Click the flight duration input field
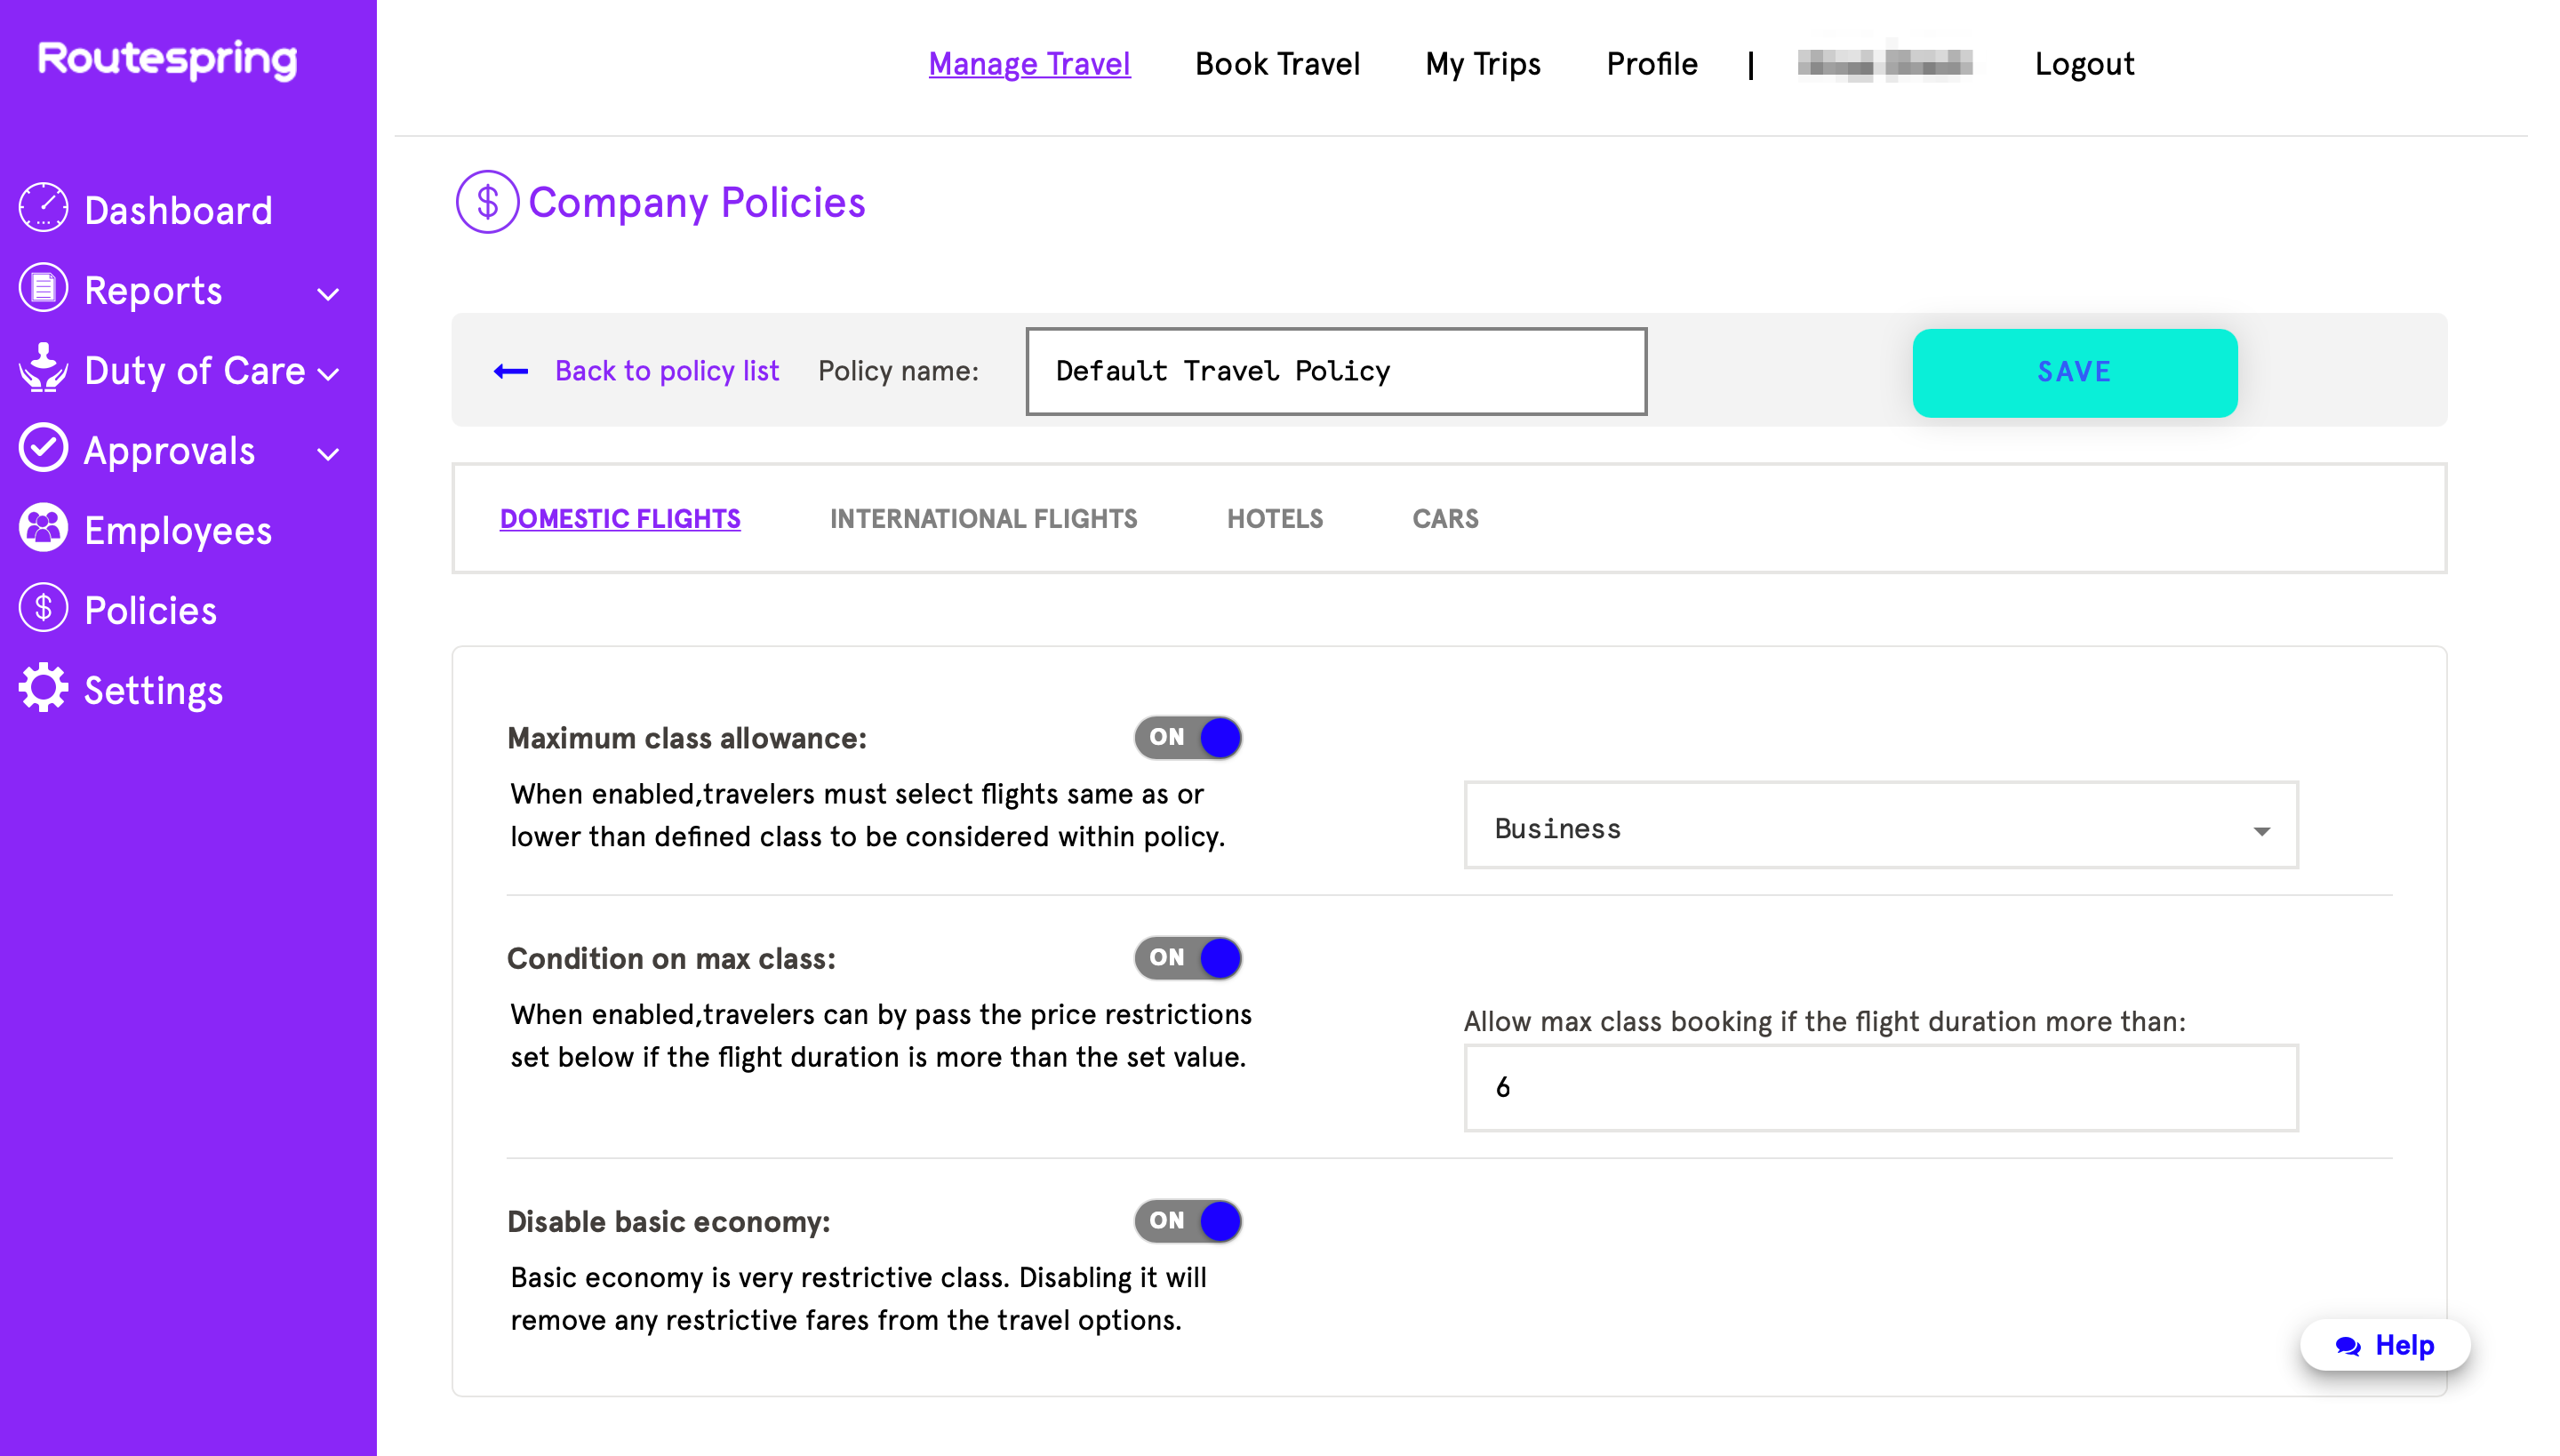 [x=1880, y=1087]
